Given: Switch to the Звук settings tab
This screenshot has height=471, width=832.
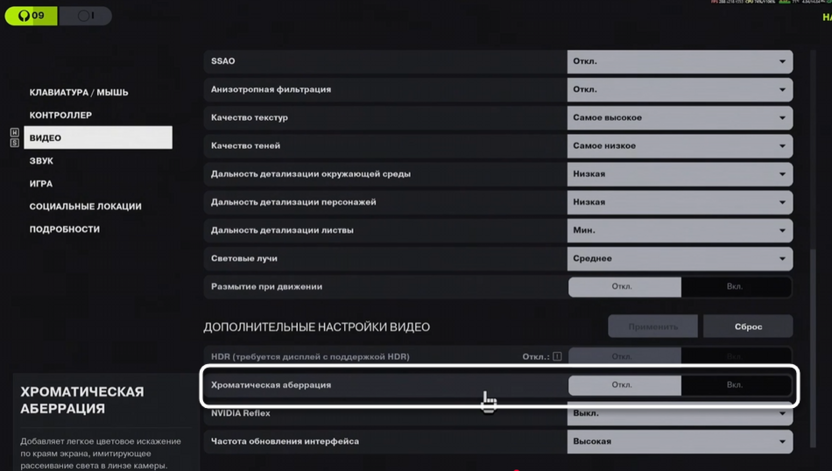Looking at the screenshot, I should pos(42,161).
